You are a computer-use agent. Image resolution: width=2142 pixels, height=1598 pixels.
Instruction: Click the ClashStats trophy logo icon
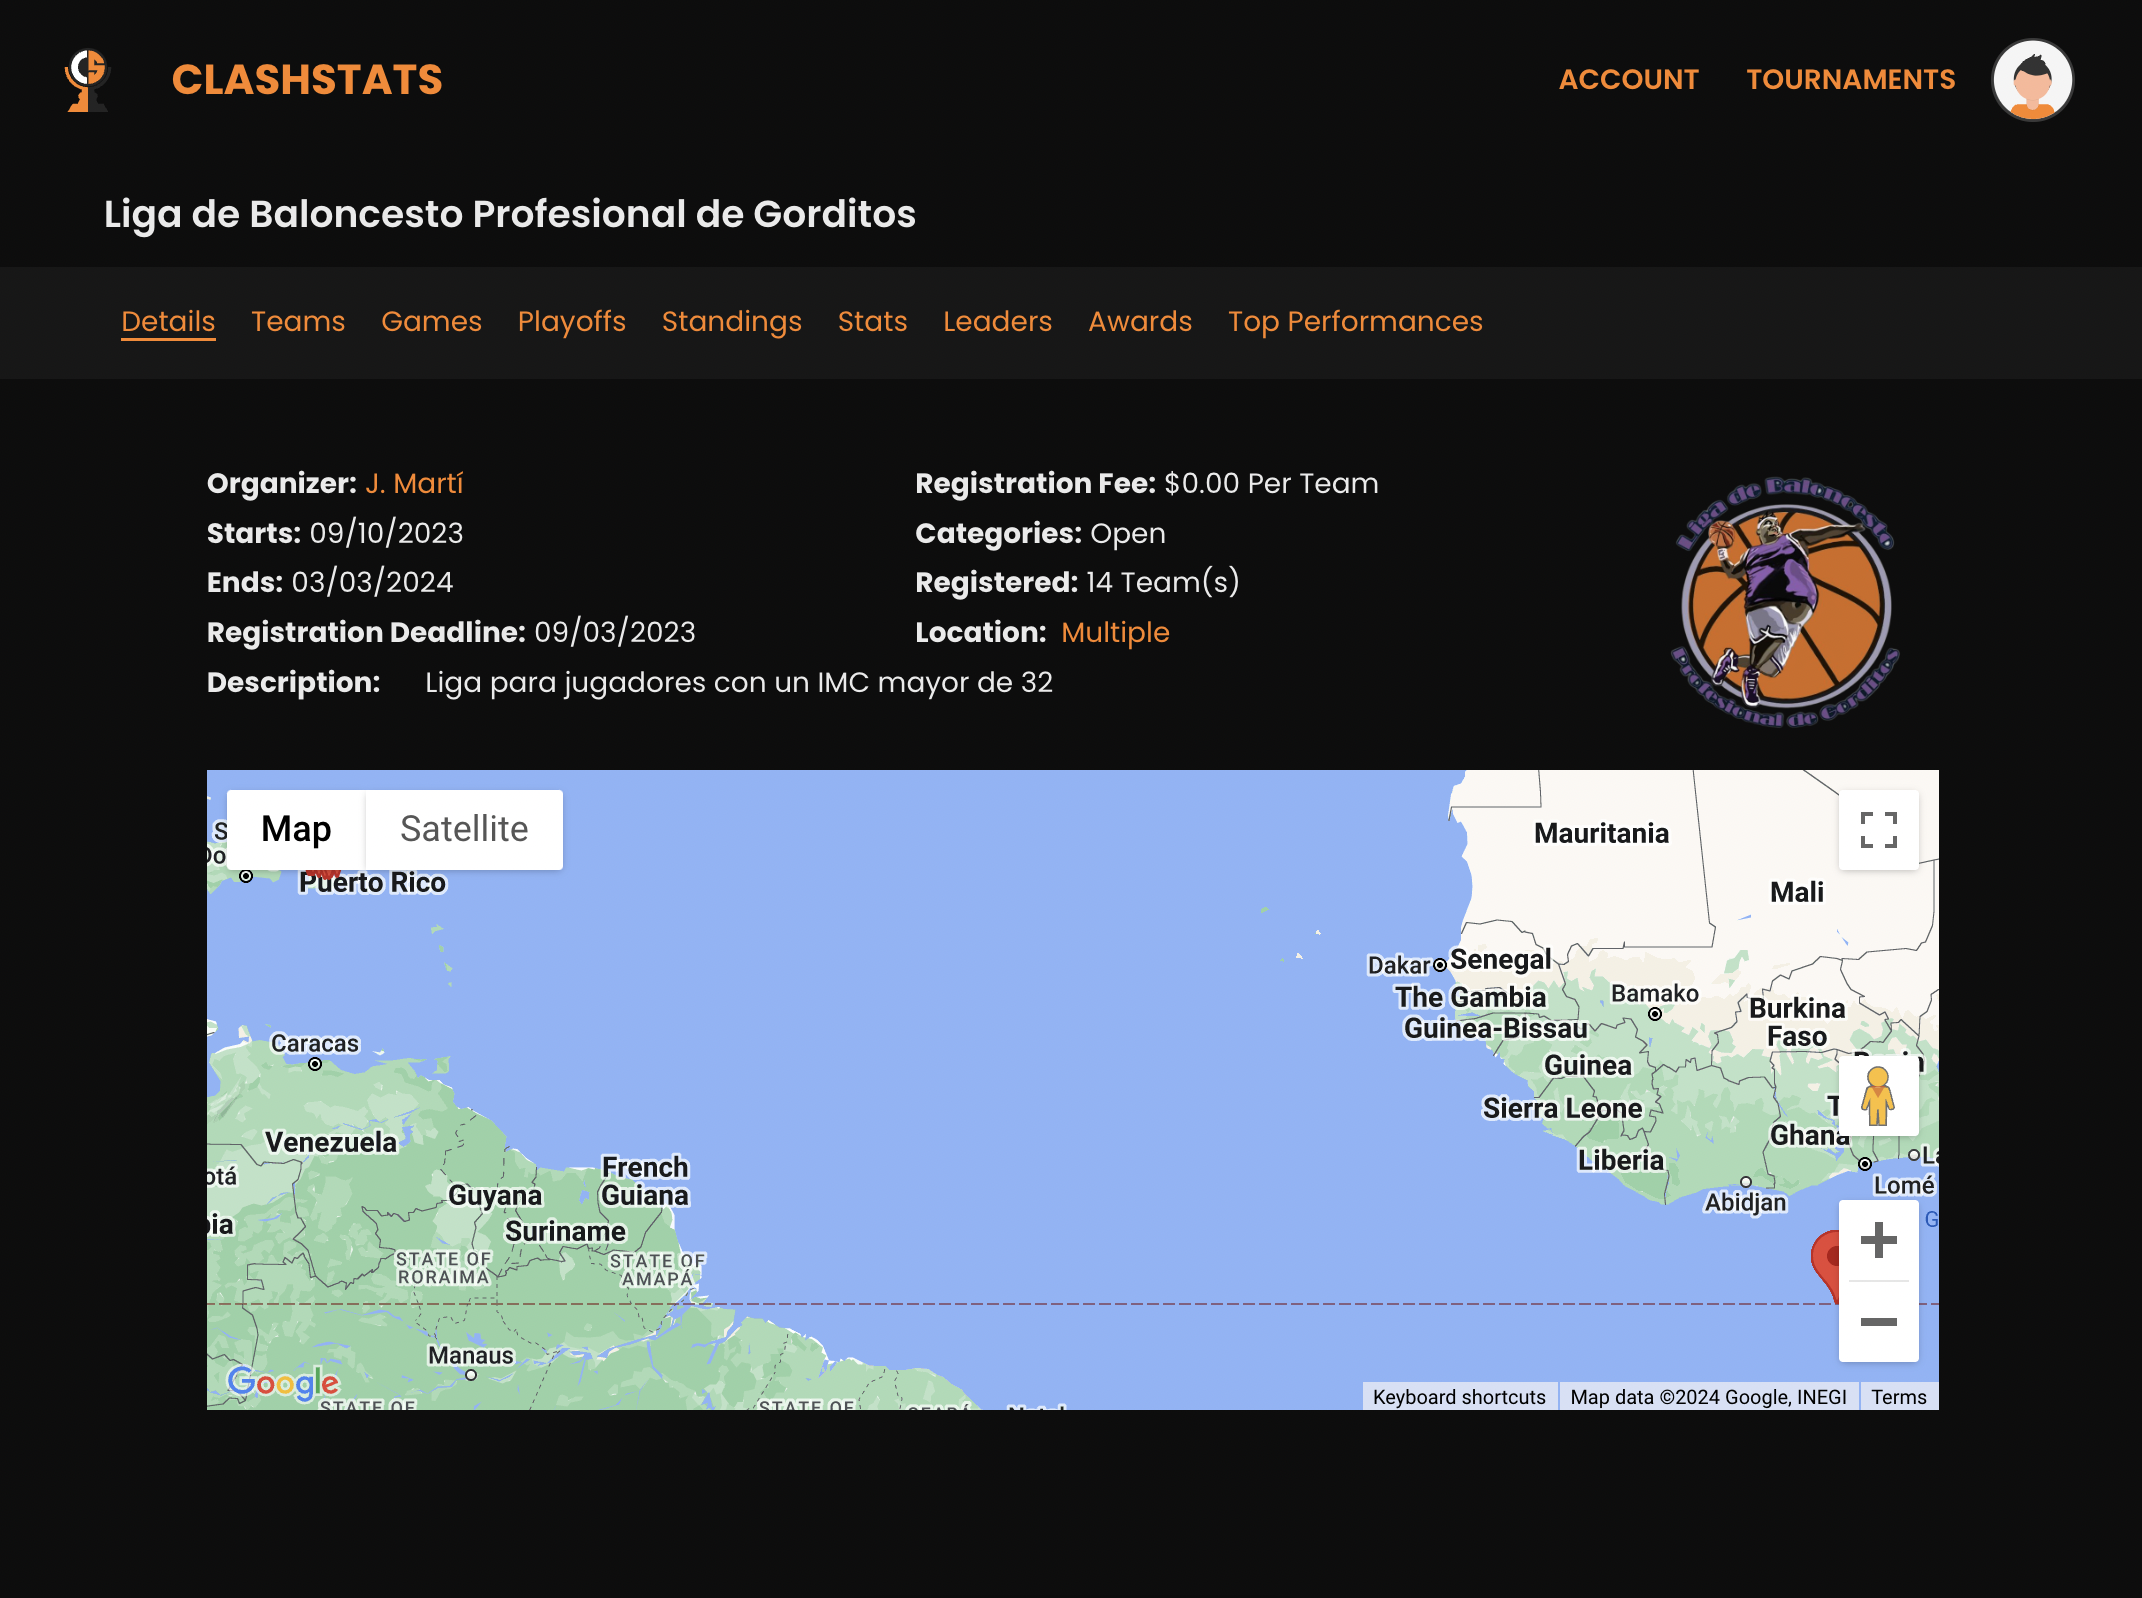point(88,80)
